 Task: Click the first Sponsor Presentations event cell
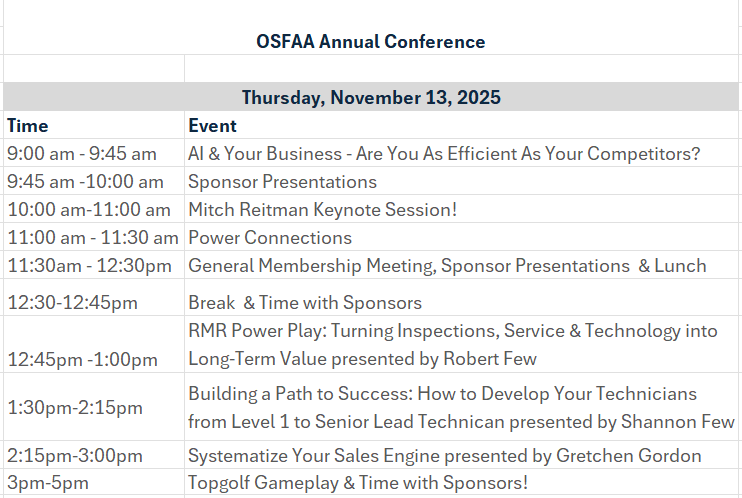click(283, 182)
